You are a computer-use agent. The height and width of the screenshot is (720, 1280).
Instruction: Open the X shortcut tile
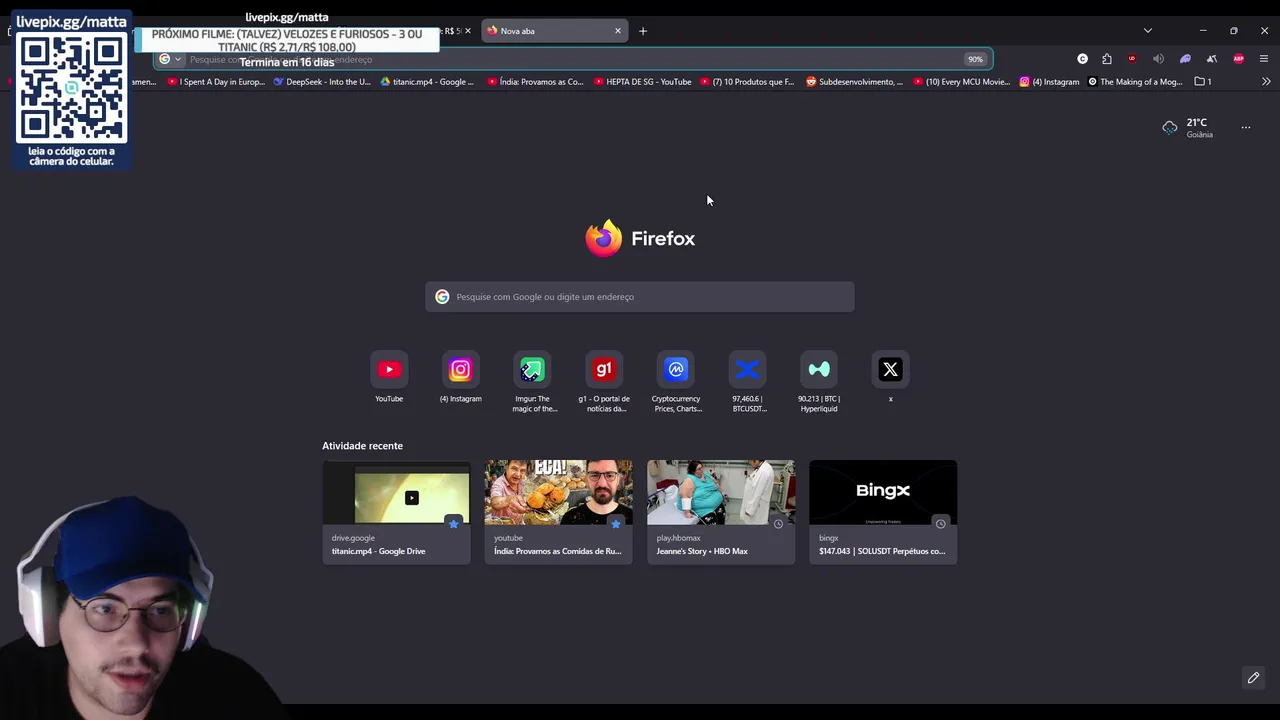click(x=891, y=370)
